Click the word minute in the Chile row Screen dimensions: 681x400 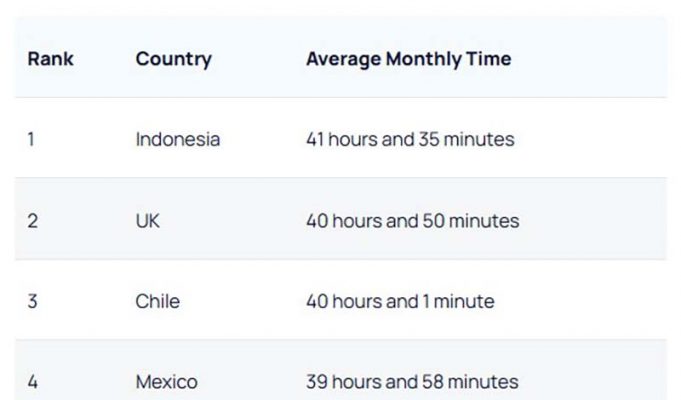click(x=463, y=301)
